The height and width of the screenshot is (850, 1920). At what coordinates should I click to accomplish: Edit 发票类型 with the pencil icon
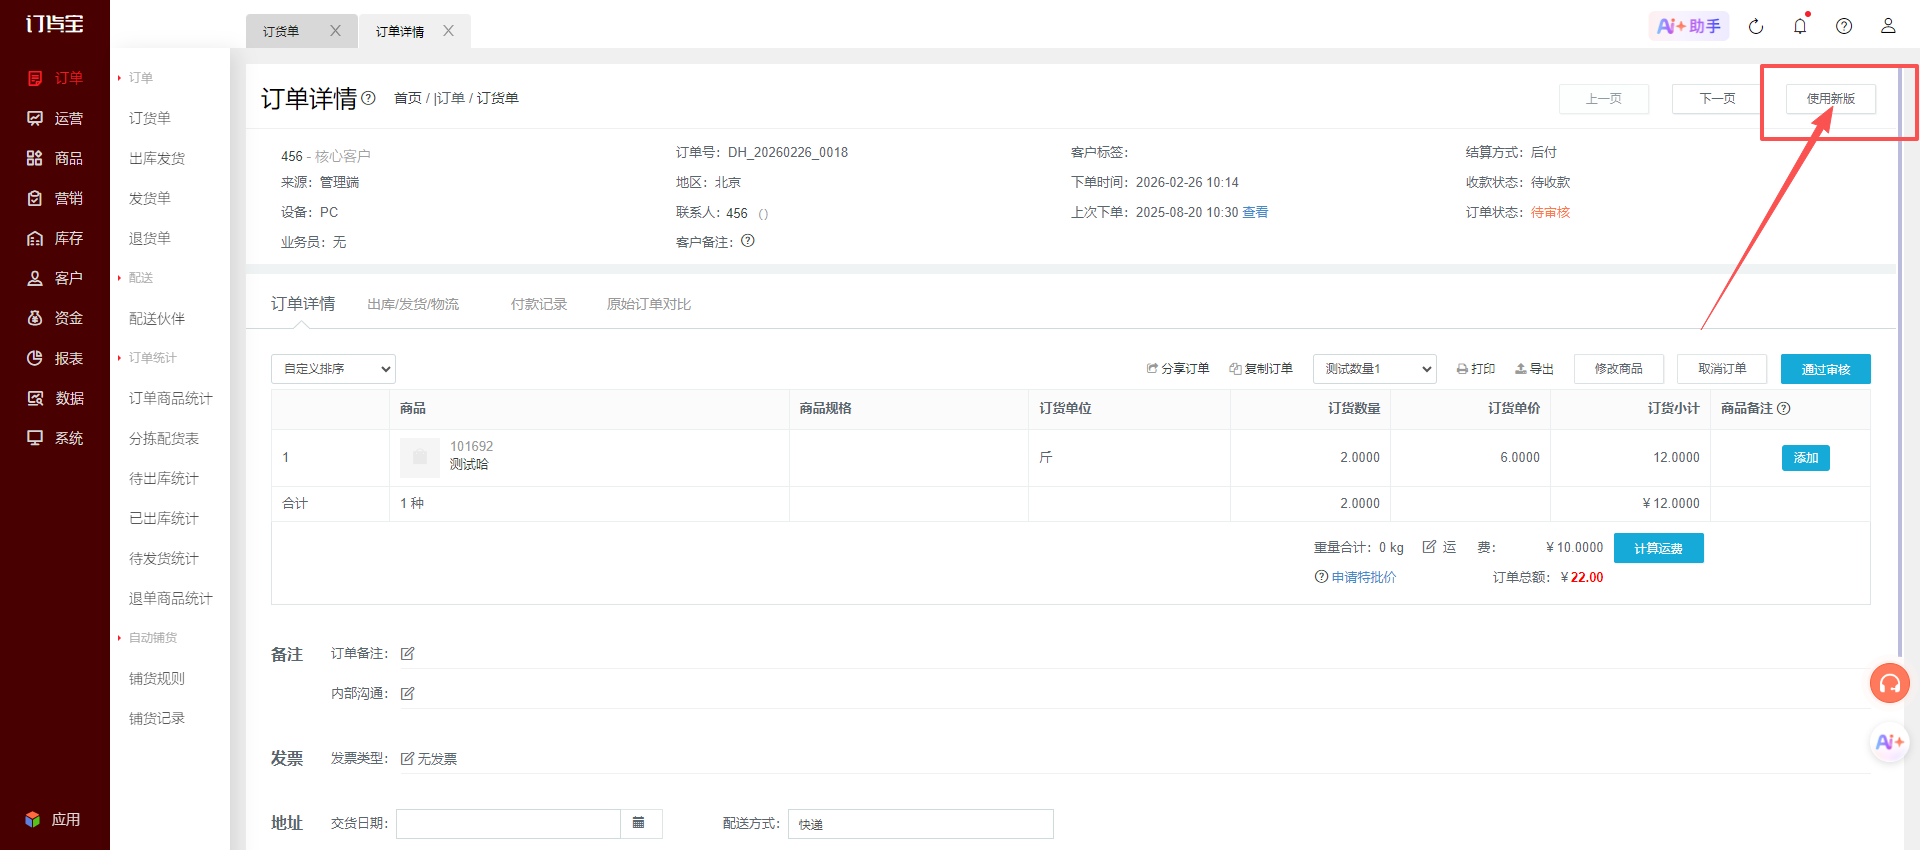pyautogui.click(x=407, y=759)
